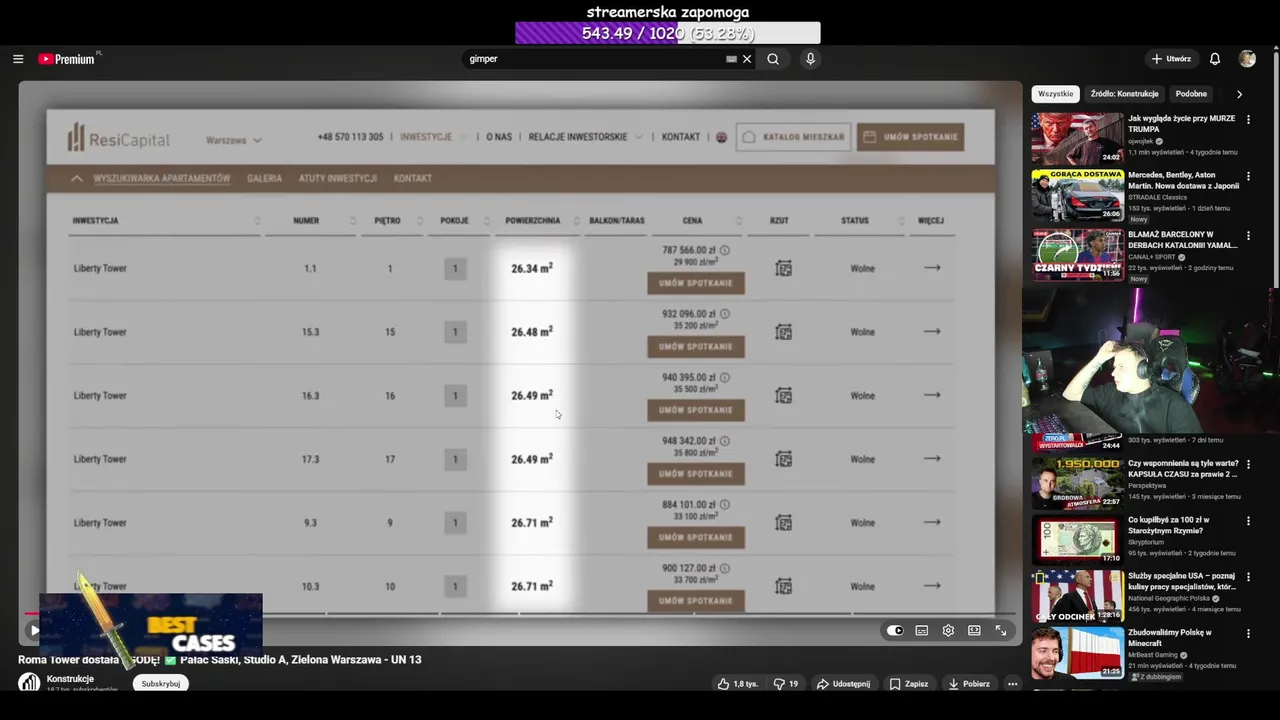This screenshot has height=720, width=1280.
Task: Toggle the autoplay switch in player
Action: tap(895, 630)
